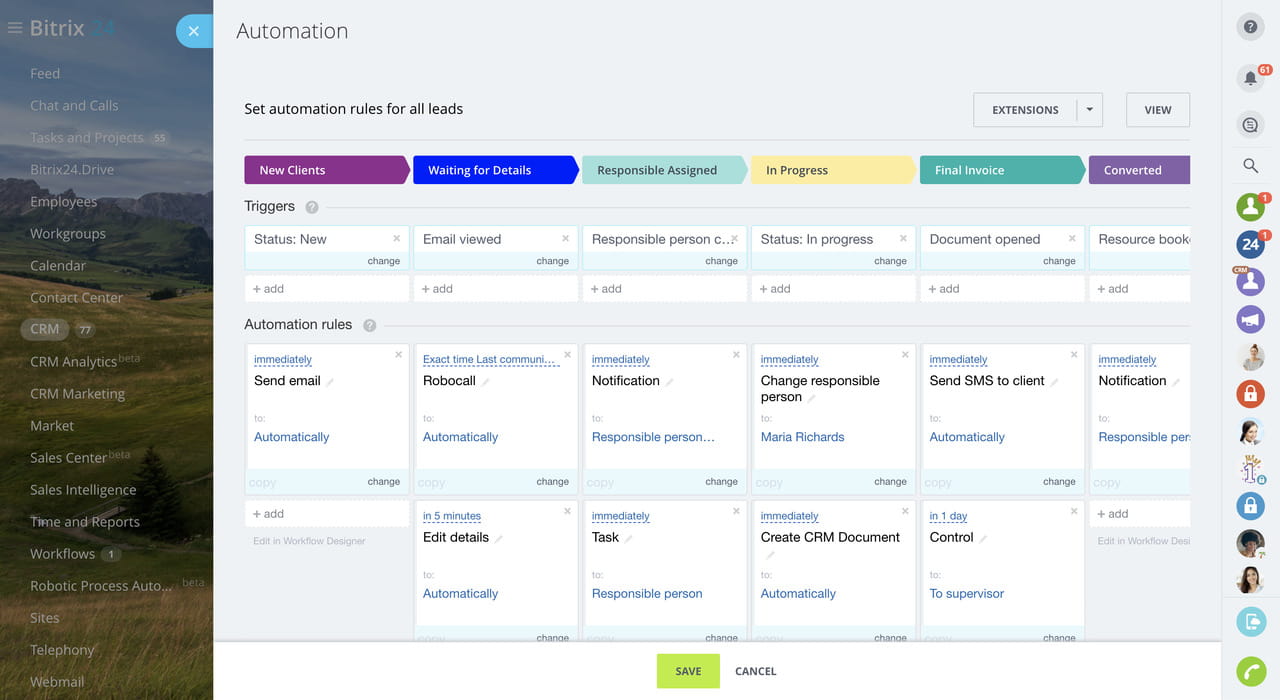Viewport: 1280px width, 700px height.
Task: Open the 'in 5 minutes' delay selector
Action: coord(452,517)
